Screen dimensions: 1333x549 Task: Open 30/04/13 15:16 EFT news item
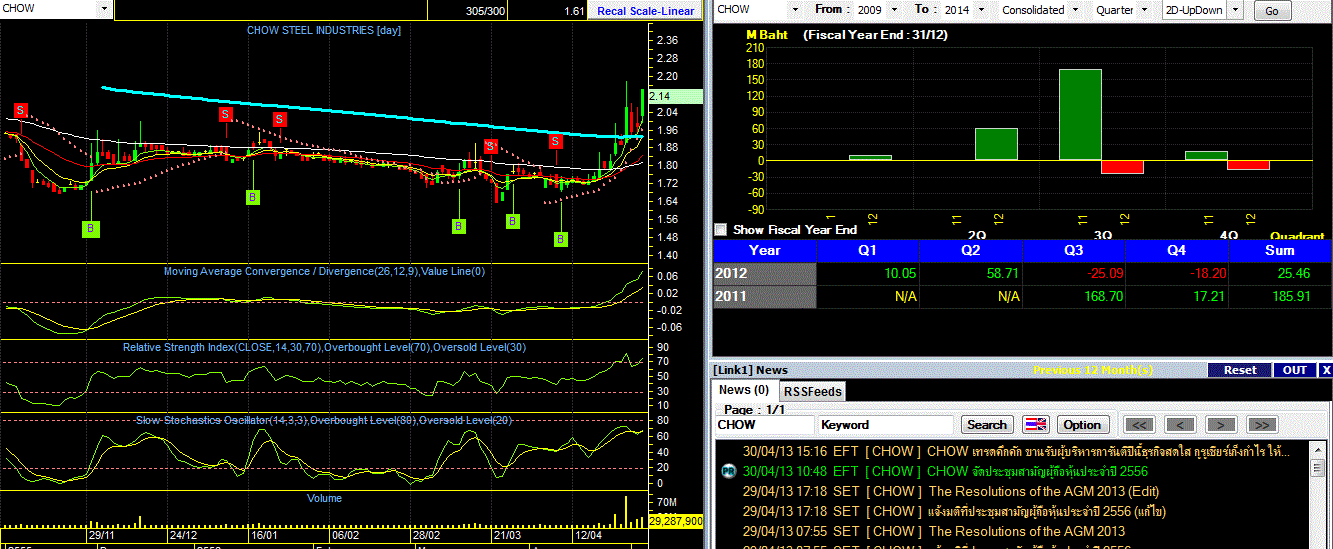1015,451
